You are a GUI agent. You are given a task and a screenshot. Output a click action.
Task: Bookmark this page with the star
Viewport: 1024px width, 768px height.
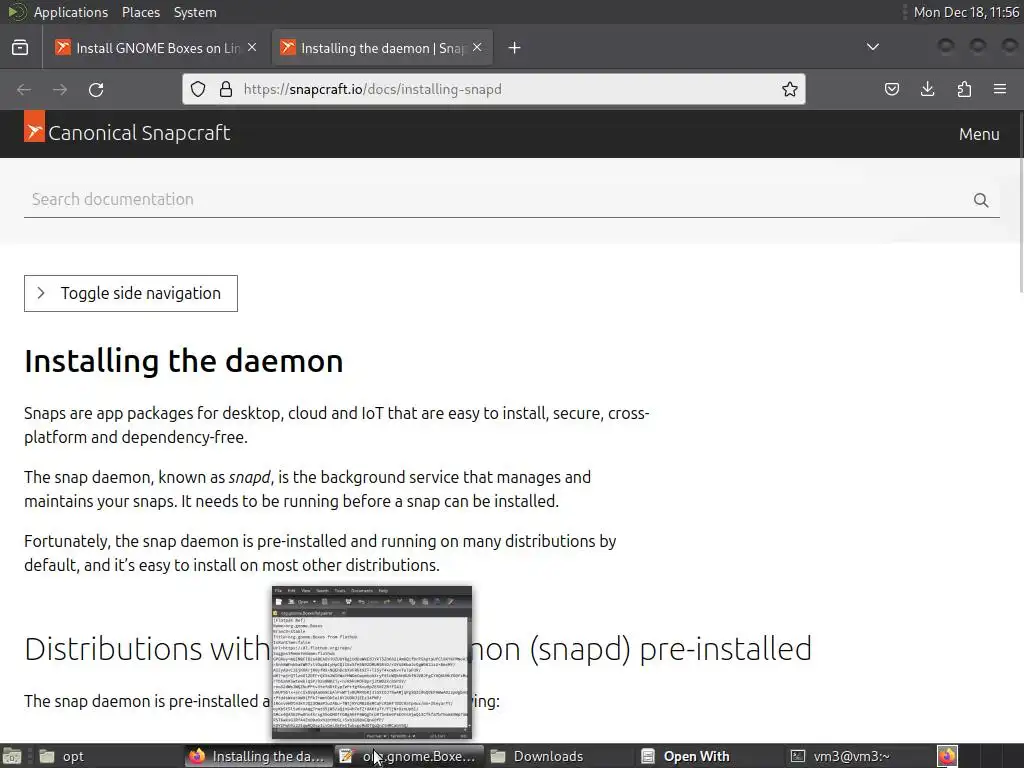tap(790, 89)
